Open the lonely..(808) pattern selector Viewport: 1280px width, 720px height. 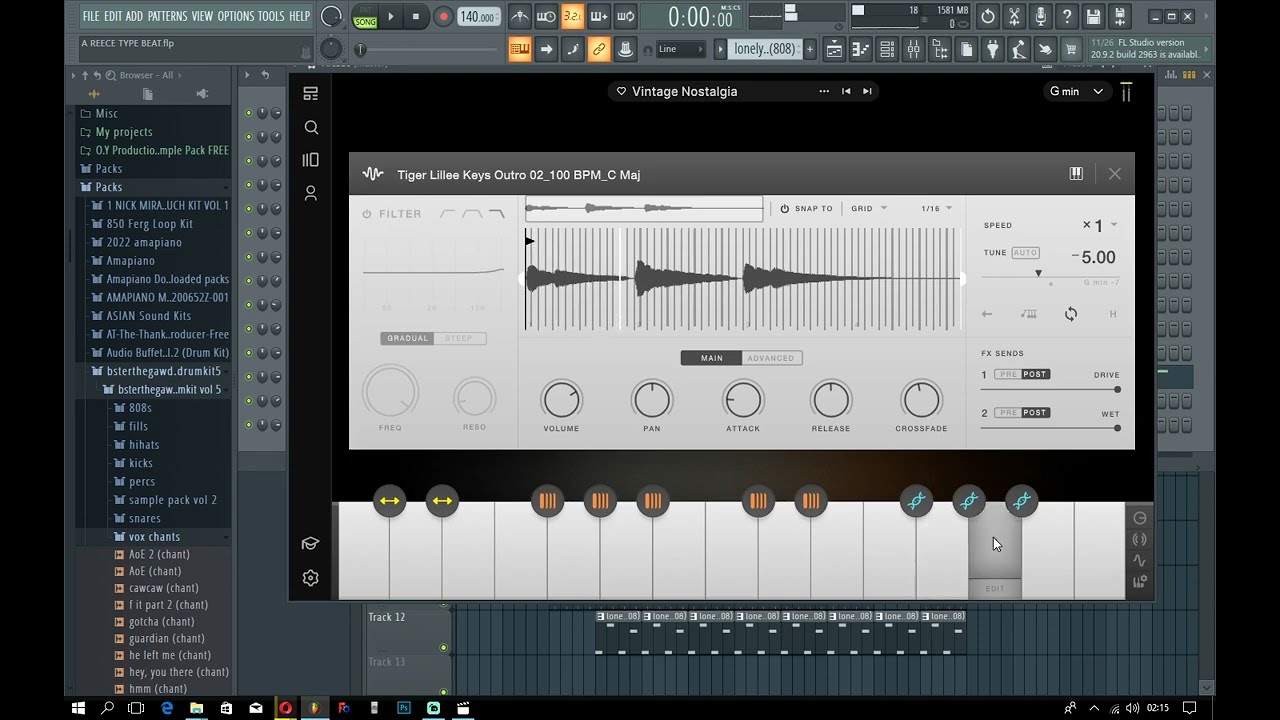(765, 49)
